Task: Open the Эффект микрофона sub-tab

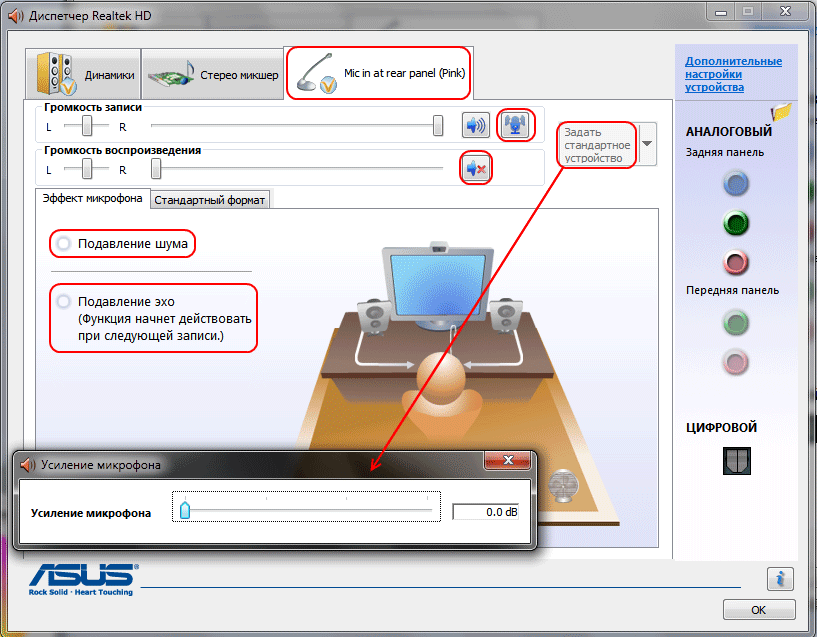Action: coord(92,198)
